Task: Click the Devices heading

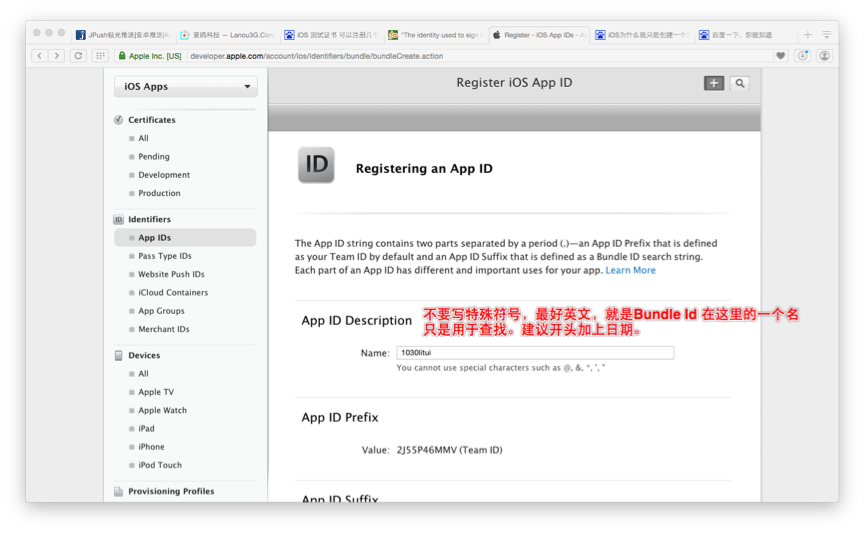Action: tap(144, 355)
